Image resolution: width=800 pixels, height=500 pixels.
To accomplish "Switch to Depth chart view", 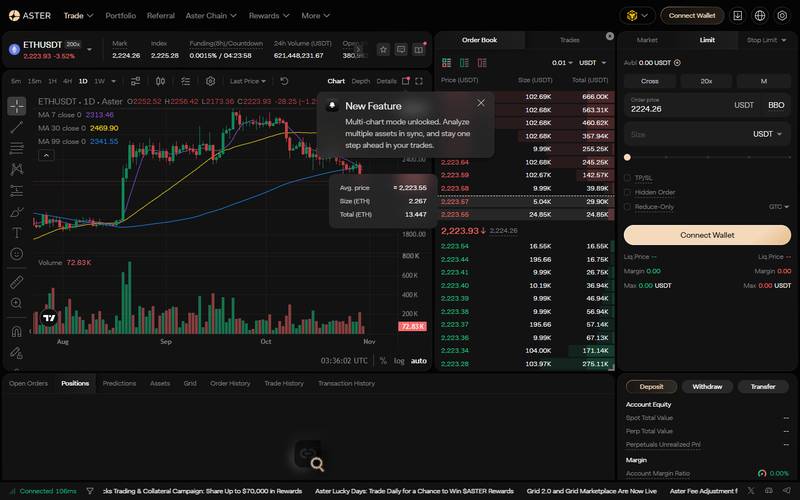I will (361, 81).
